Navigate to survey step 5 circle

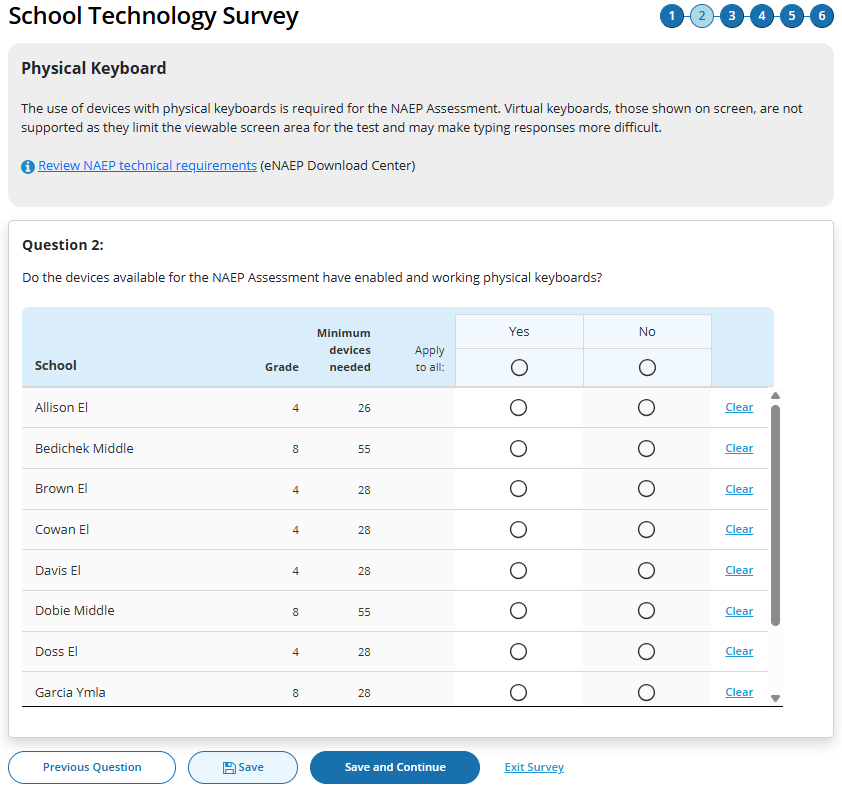pos(792,16)
